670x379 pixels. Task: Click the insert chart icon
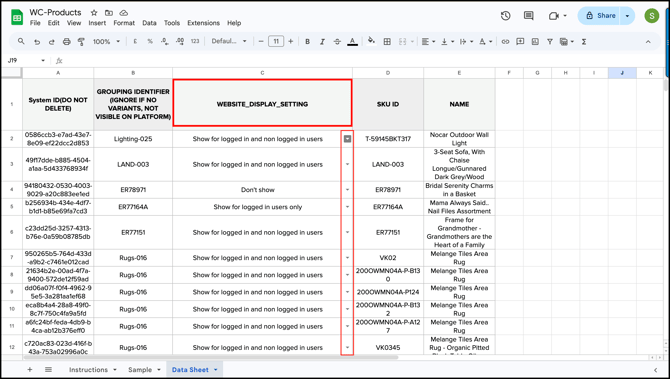535,41
